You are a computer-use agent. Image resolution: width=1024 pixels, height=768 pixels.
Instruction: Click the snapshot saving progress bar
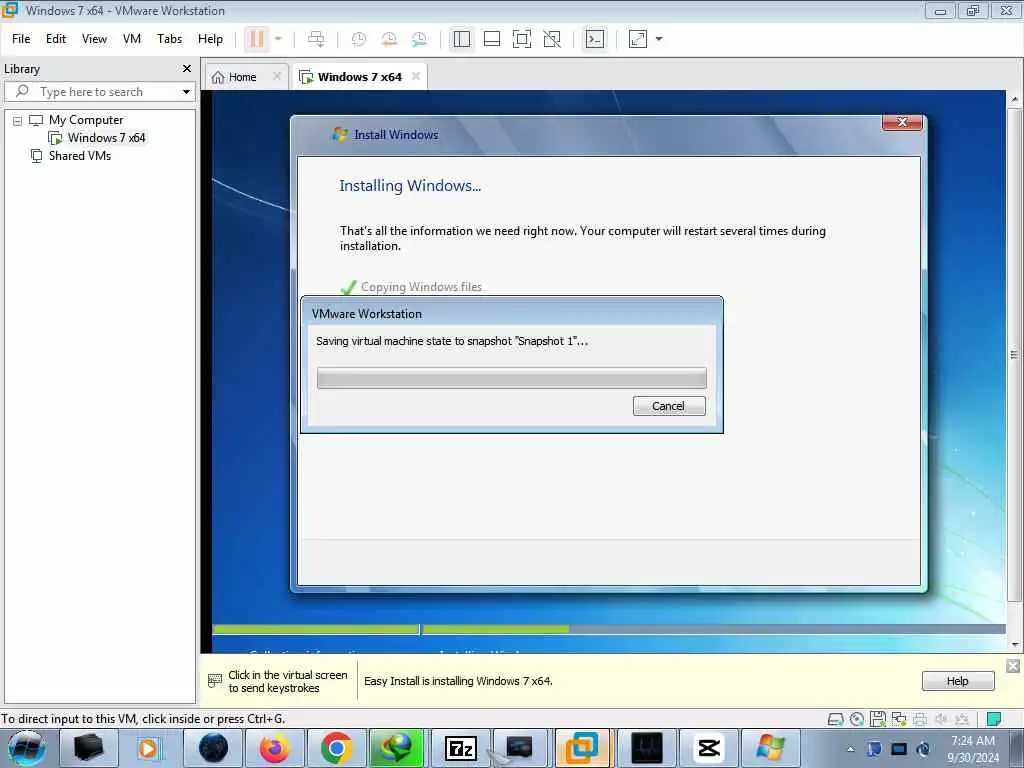(x=511, y=377)
